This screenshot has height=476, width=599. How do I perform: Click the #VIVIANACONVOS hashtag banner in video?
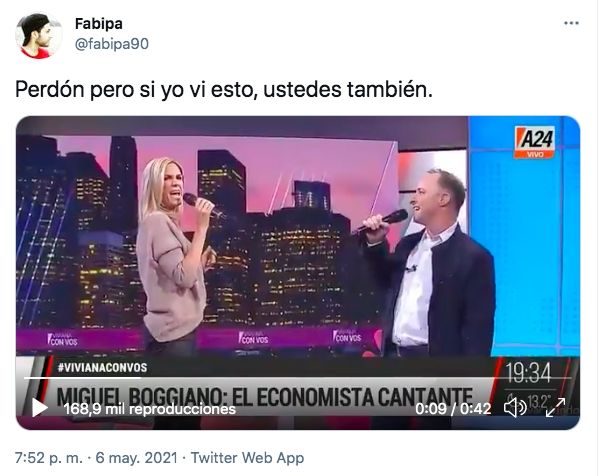(102, 368)
